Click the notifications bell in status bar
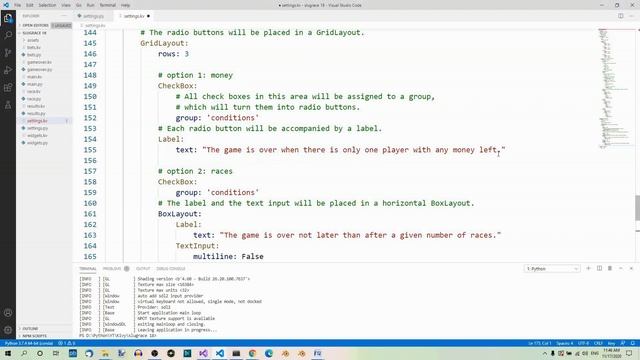Screen dimensions: 640x360 (x=633, y=343)
